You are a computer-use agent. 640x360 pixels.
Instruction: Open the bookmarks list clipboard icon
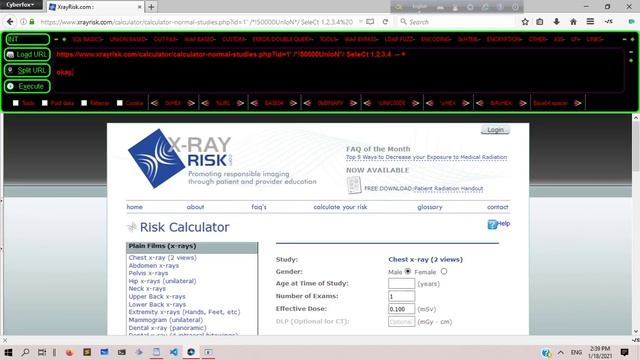tap(540, 22)
